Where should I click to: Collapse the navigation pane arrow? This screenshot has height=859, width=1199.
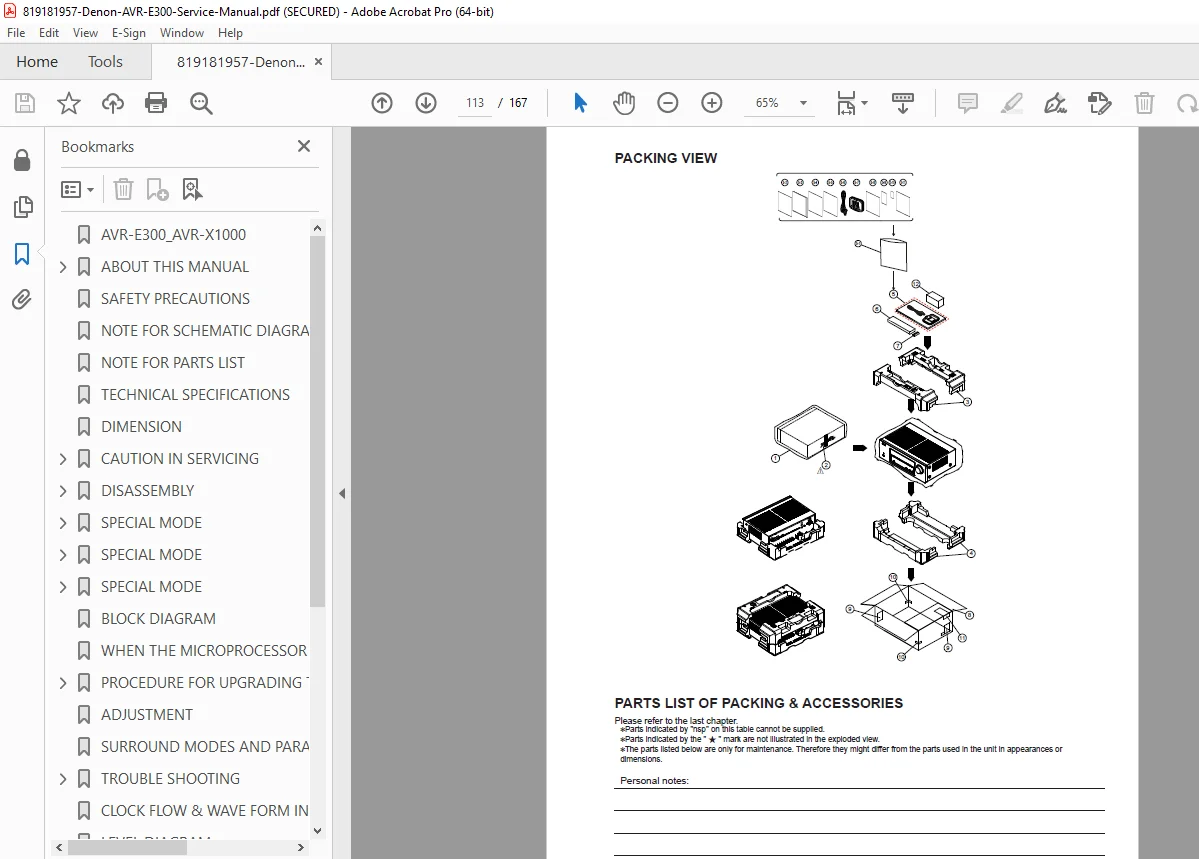342,493
